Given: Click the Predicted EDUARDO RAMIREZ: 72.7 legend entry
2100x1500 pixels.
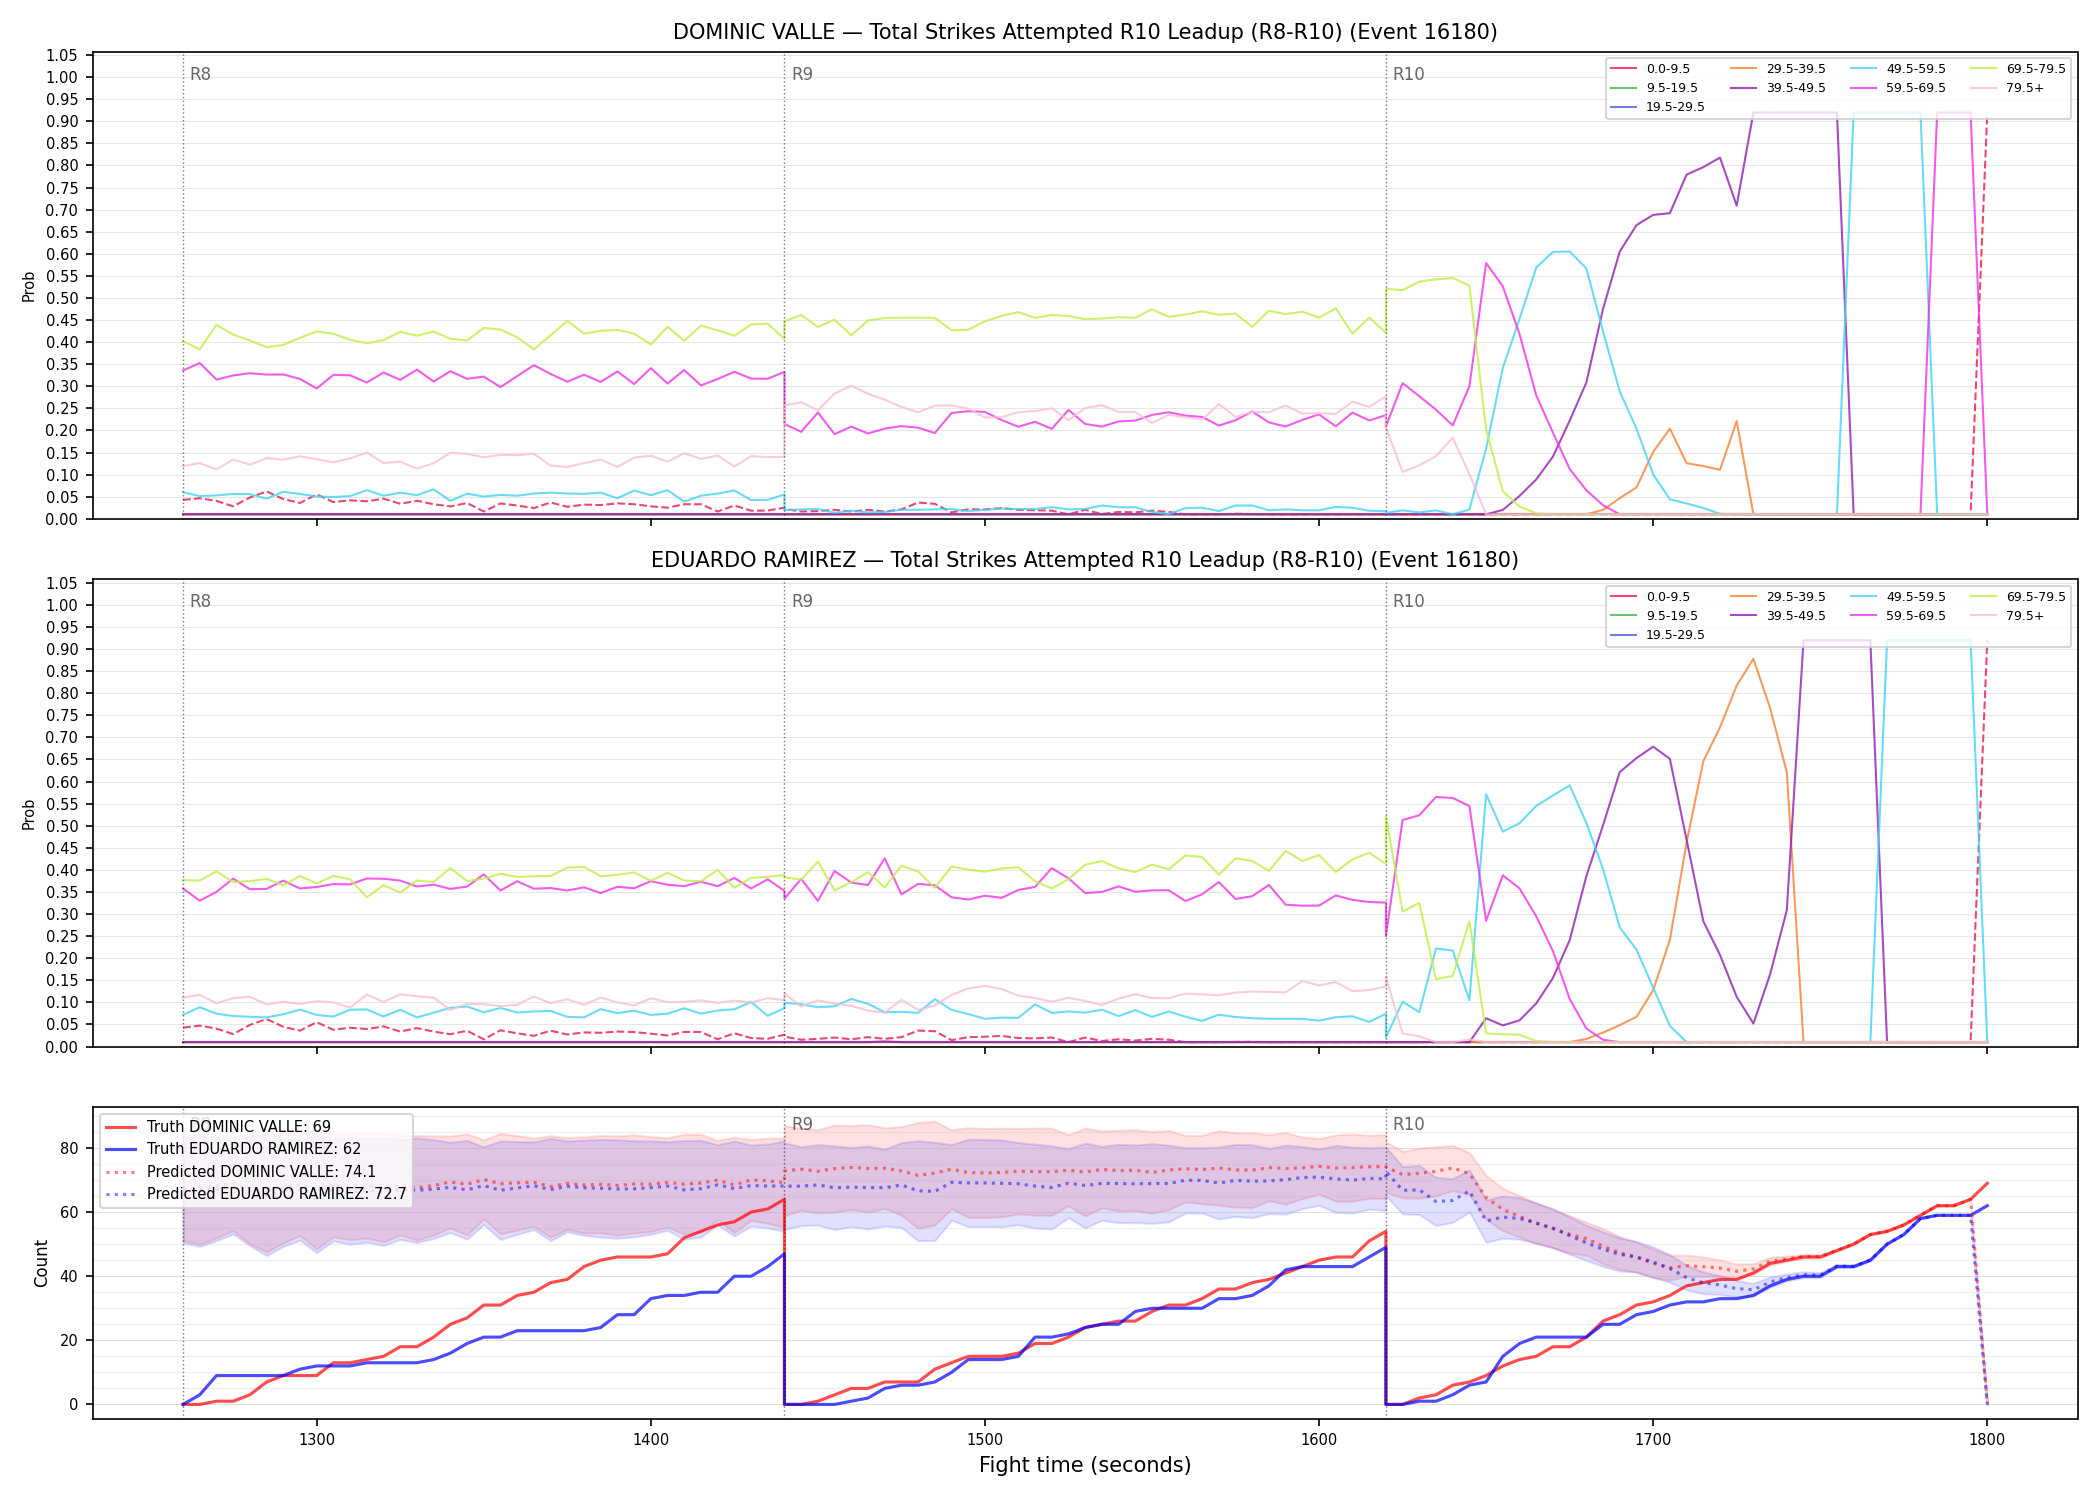Looking at the screenshot, I should point(256,1194).
